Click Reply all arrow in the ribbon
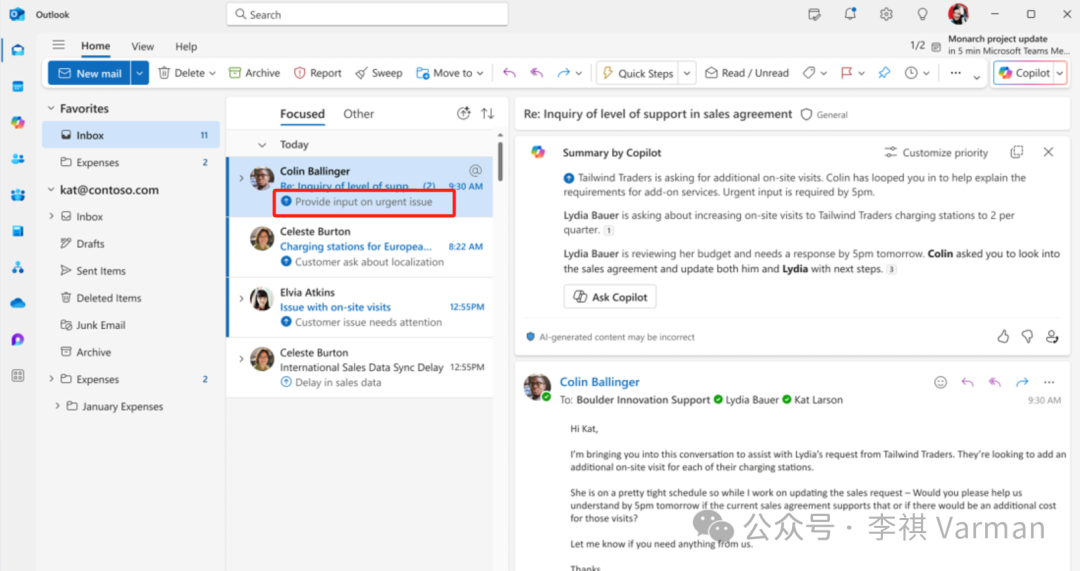 536,73
